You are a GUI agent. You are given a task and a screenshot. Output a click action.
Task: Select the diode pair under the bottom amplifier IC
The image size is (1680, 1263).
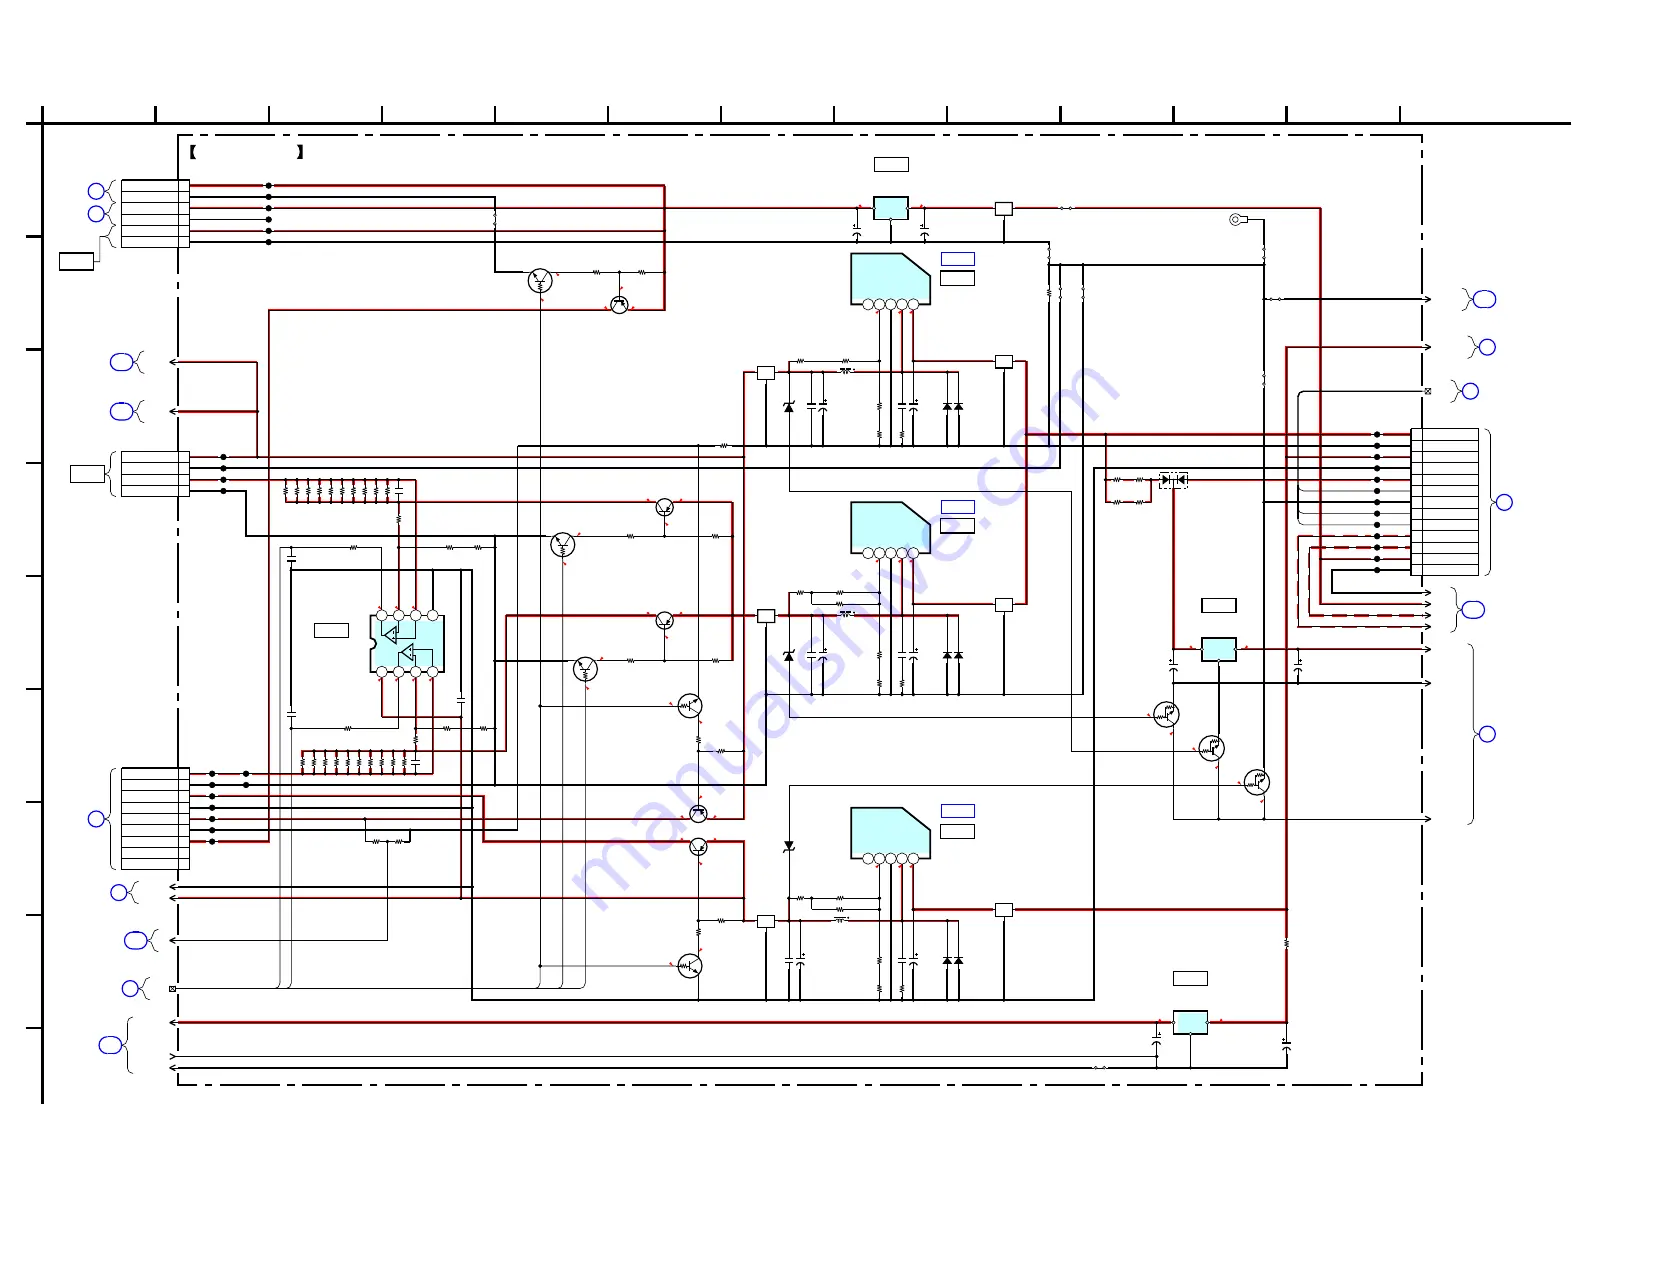click(953, 961)
